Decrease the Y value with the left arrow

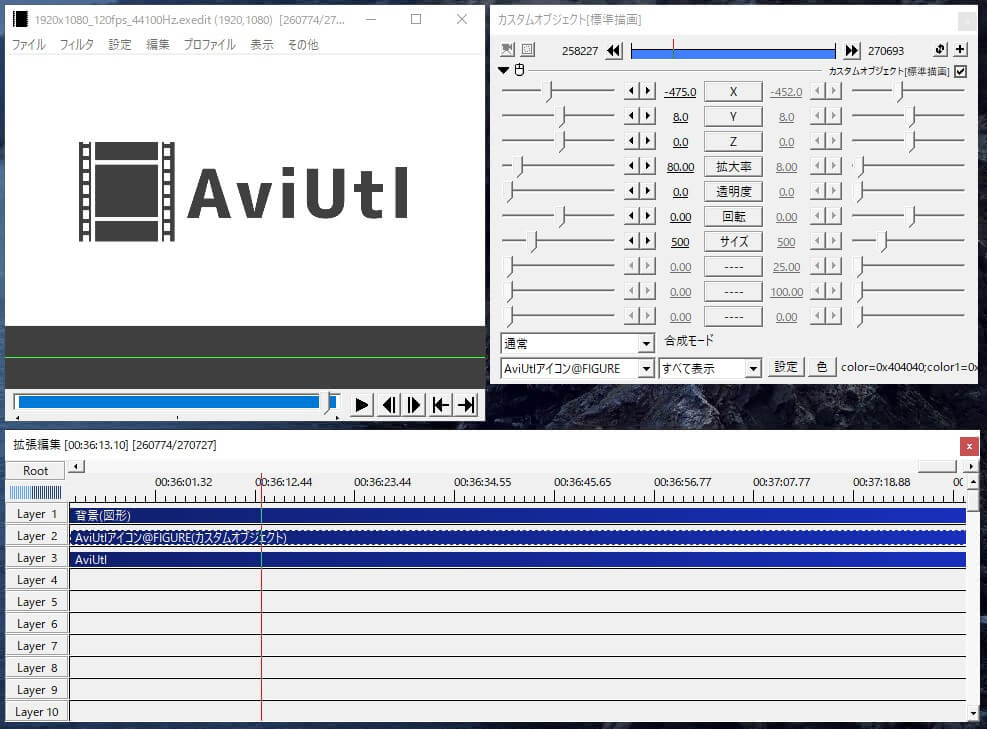tap(632, 116)
